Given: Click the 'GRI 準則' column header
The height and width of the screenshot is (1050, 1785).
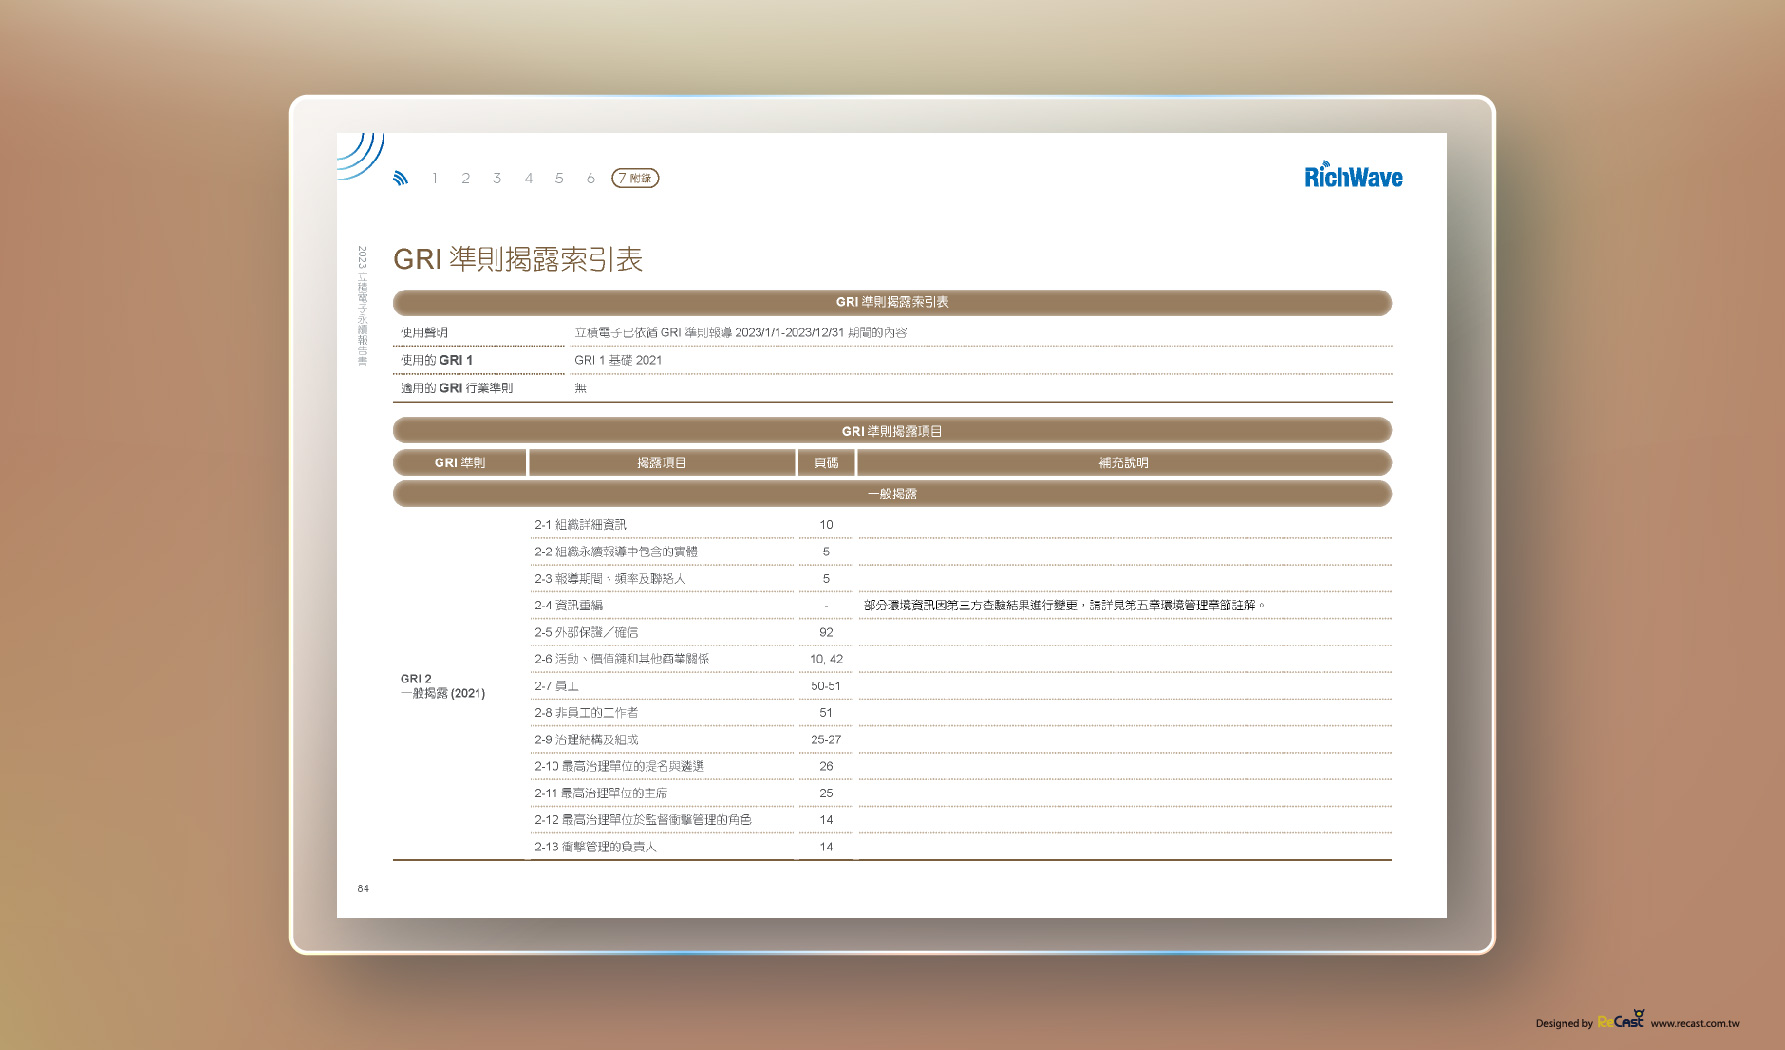Looking at the screenshot, I should click(x=460, y=463).
